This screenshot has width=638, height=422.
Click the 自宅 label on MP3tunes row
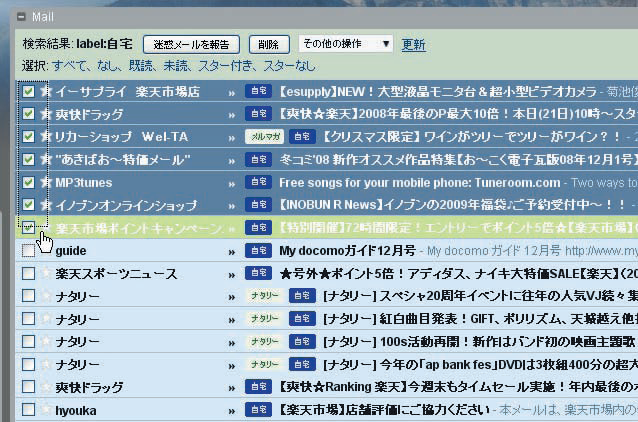(x=258, y=182)
